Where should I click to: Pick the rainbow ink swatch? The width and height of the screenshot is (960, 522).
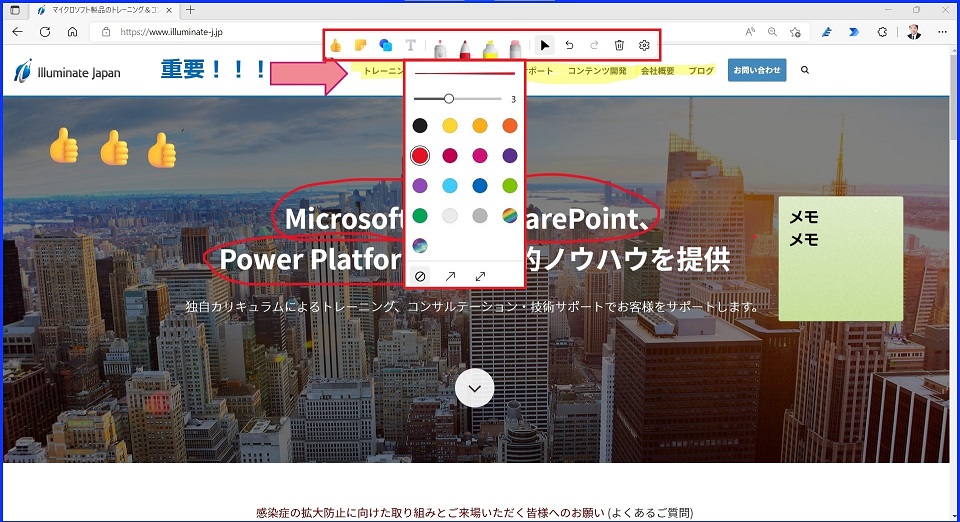click(x=510, y=215)
